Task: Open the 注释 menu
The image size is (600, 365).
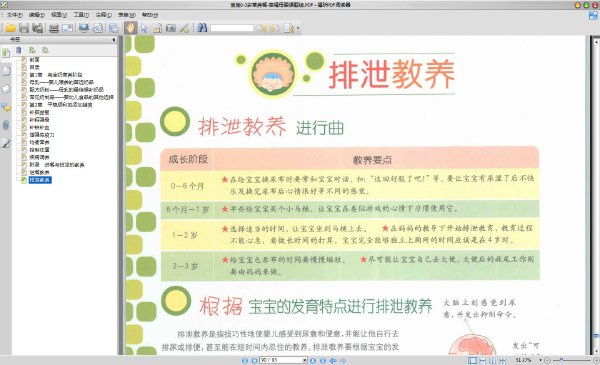Action: [103, 15]
